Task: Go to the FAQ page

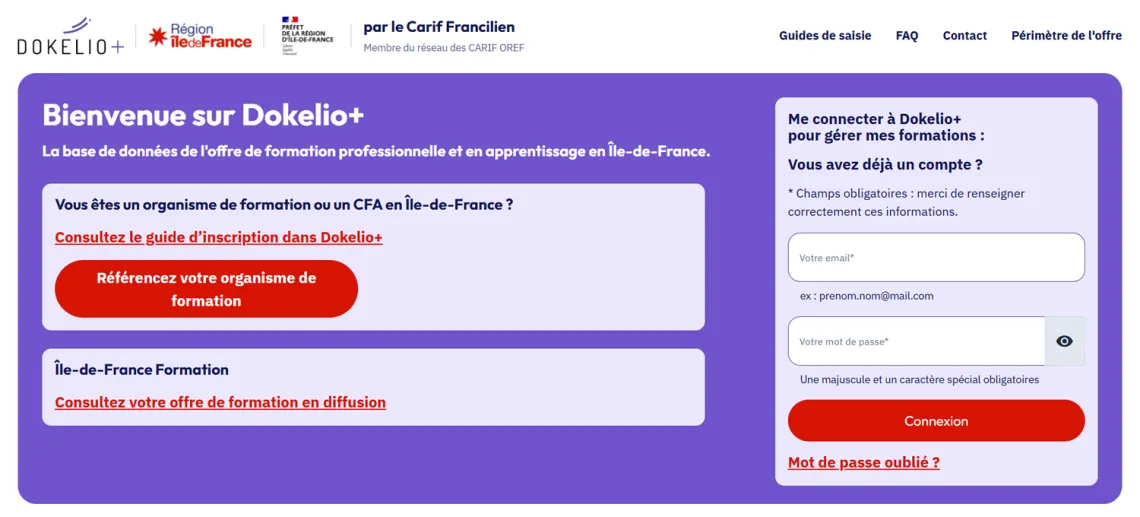Action: pyautogui.click(x=907, y=36)
